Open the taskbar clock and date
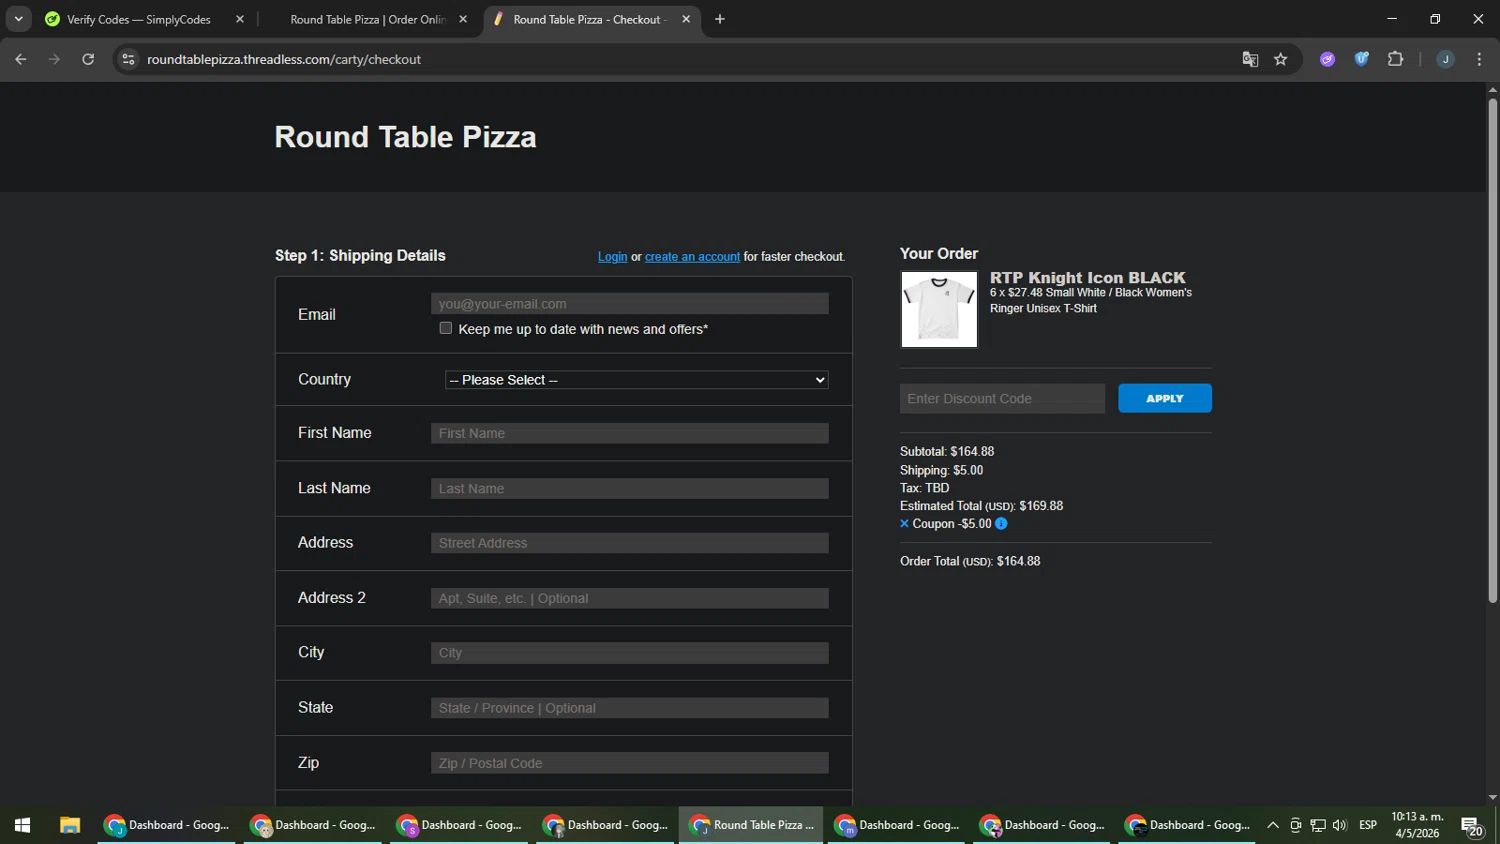 [x=1417, y=825]
